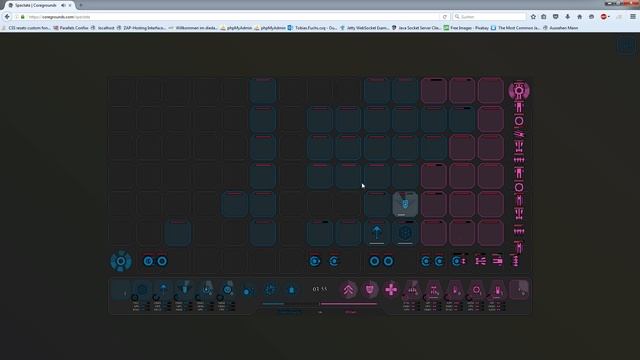
Task: Open the Free Images - Pixabay bookmark
Action: [x=466, y=28]
